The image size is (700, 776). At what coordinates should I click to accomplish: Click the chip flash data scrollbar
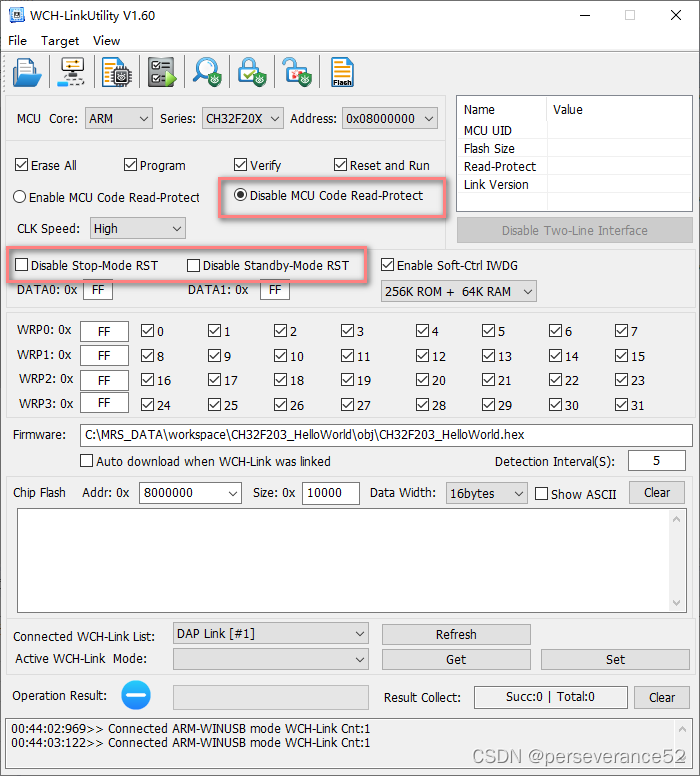tap(677, 560)
